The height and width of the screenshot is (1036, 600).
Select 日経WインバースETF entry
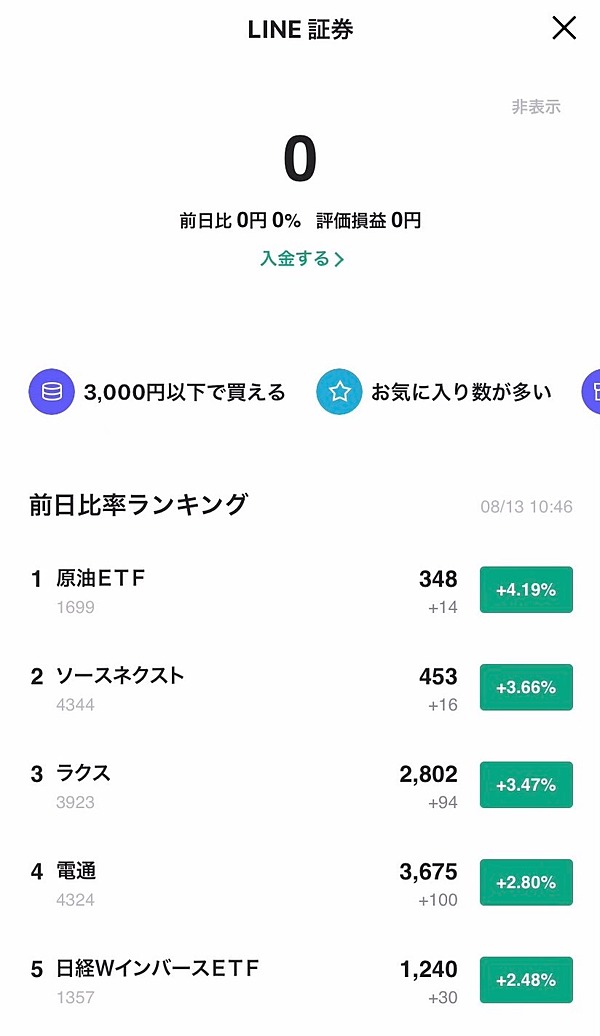point(158,968)
